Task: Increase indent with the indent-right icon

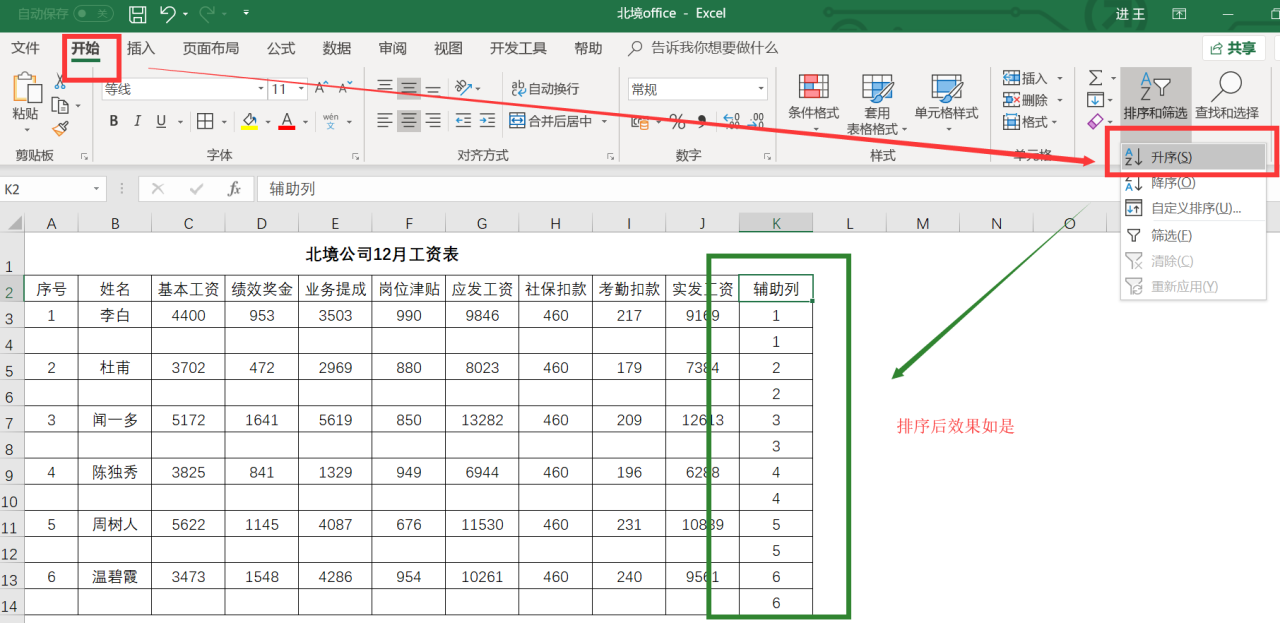Action: tap(488, 121)
